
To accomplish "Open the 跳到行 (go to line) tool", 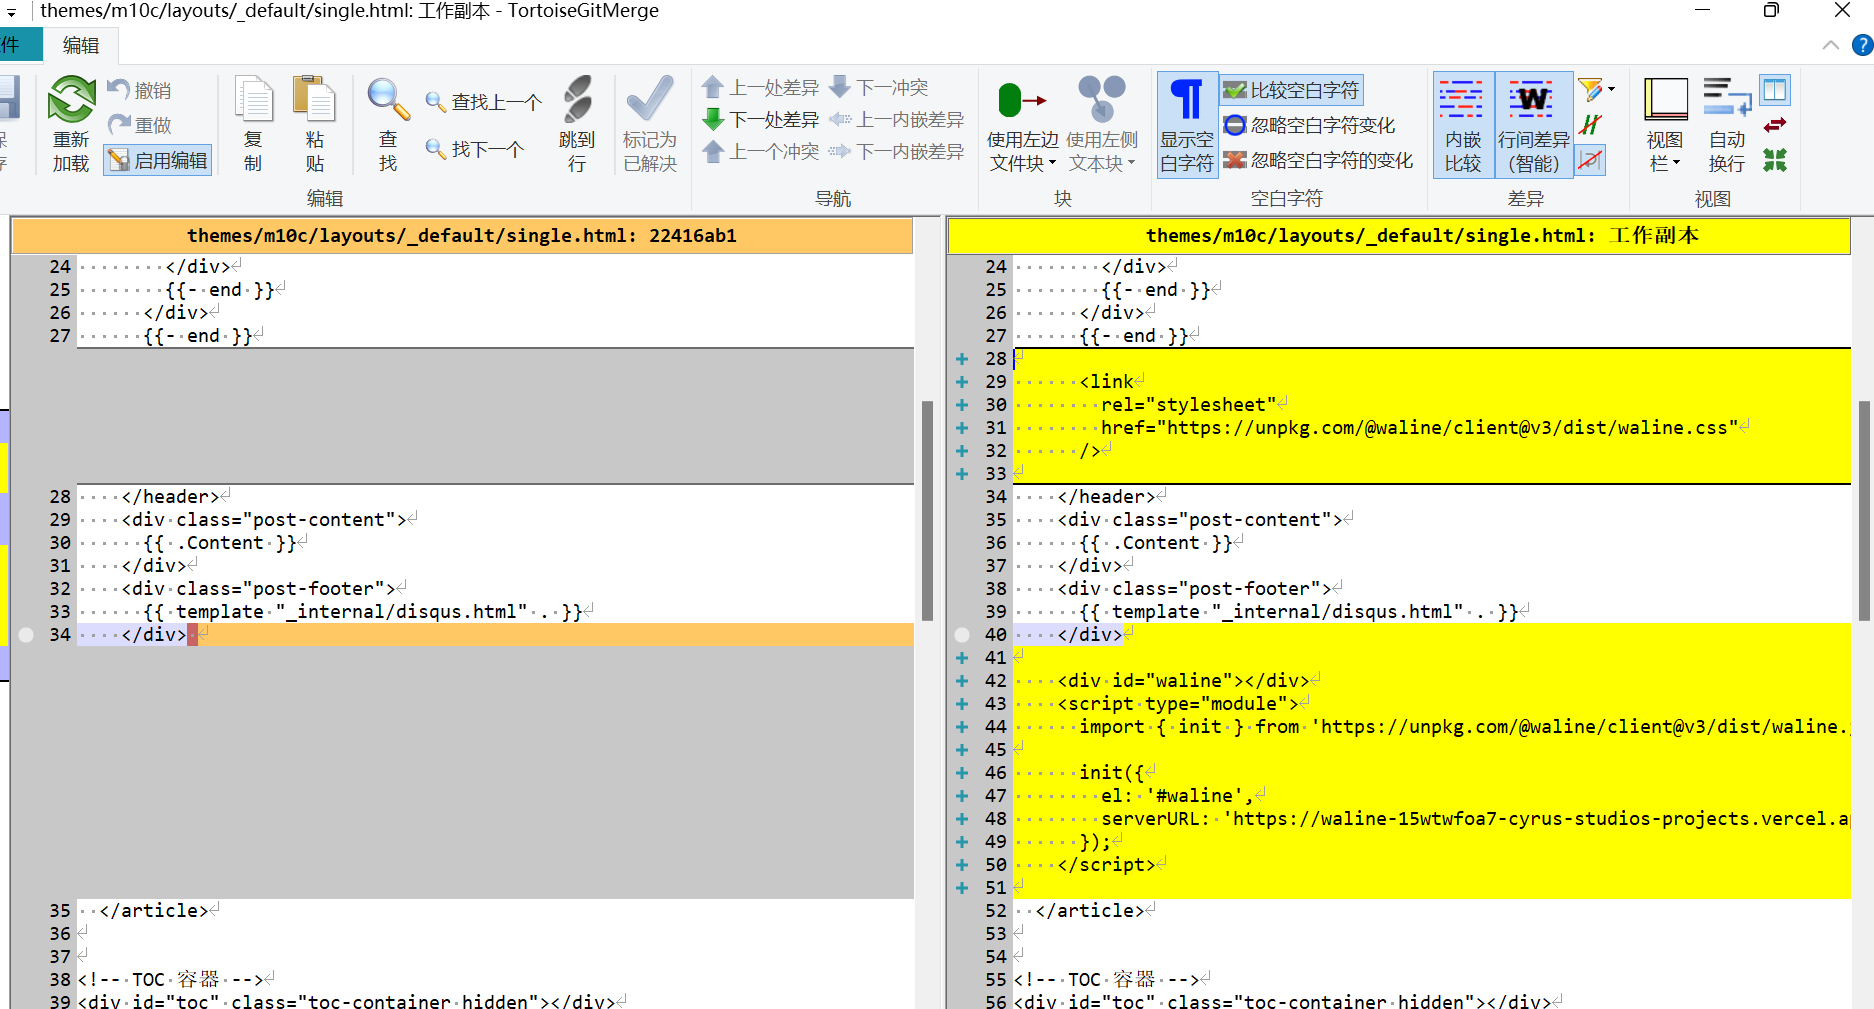I will [577, 123].
